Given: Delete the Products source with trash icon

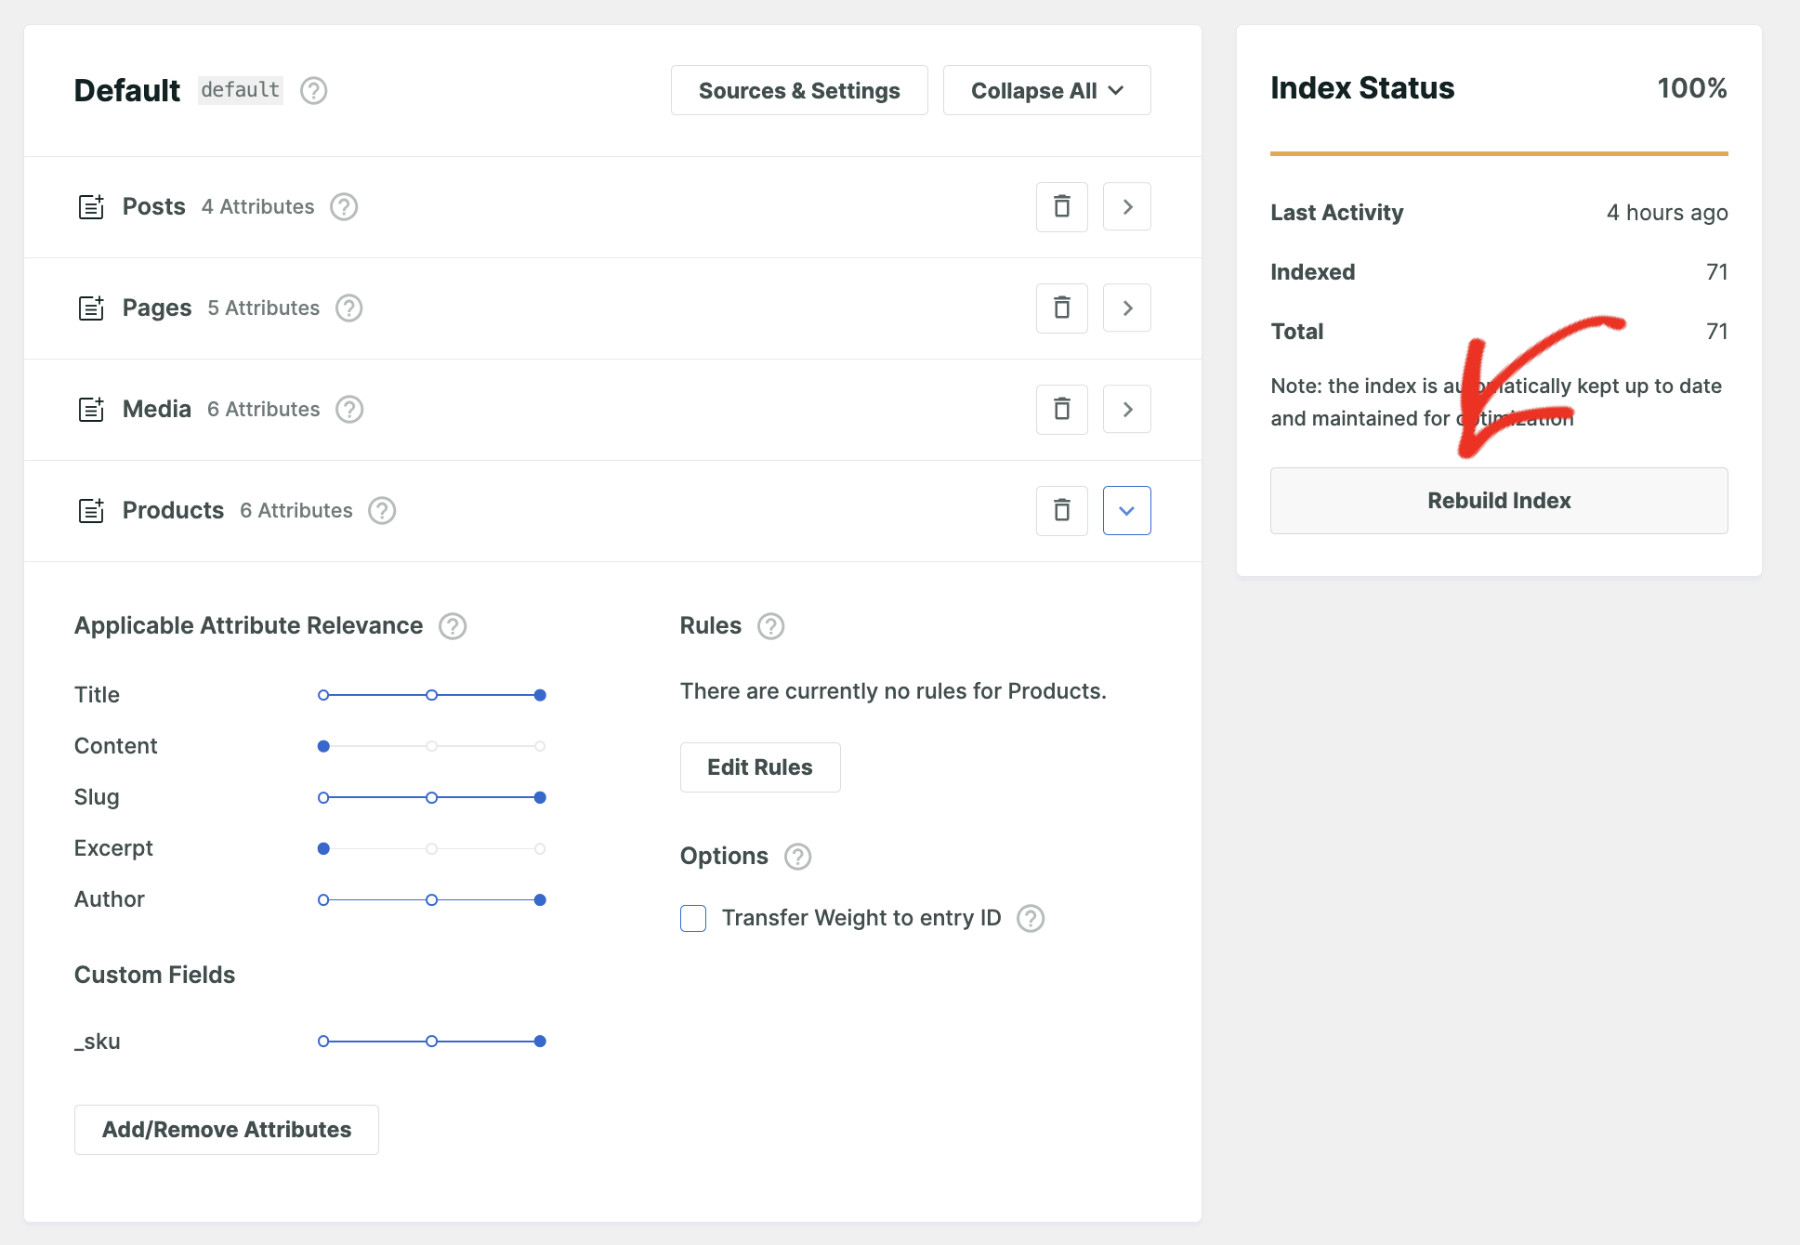Looking at the screenshot, I should point(1062,511).
